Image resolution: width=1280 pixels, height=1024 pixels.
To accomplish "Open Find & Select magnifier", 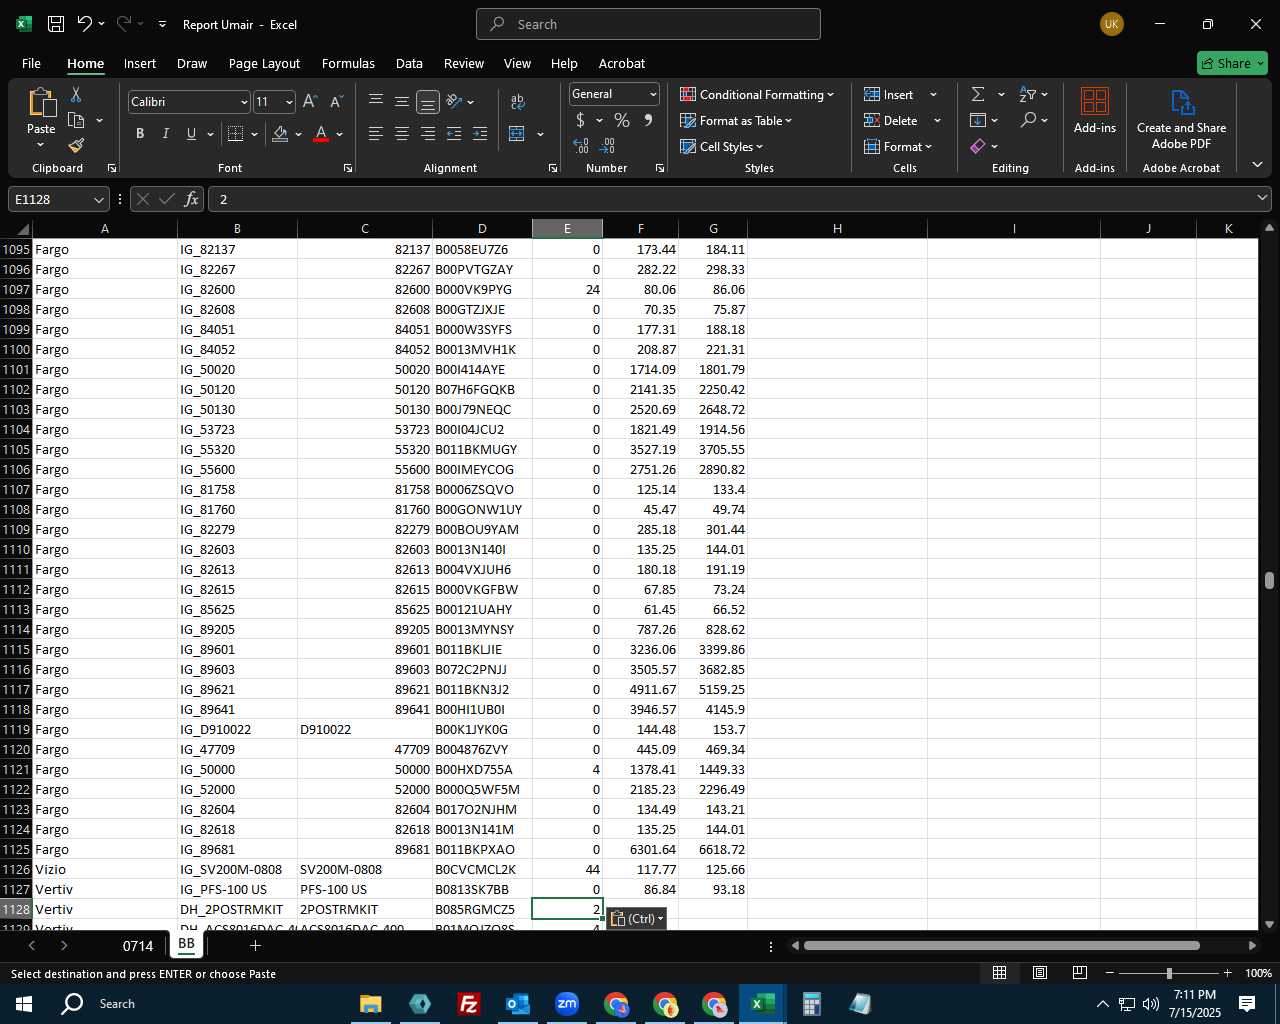I will pos(1028,120).
